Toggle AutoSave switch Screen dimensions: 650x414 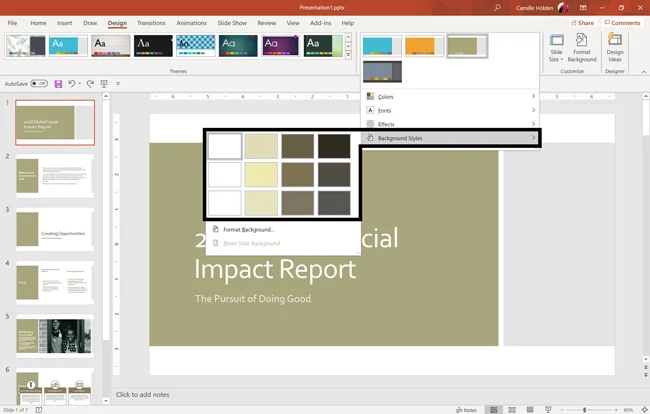pos(39,83)
